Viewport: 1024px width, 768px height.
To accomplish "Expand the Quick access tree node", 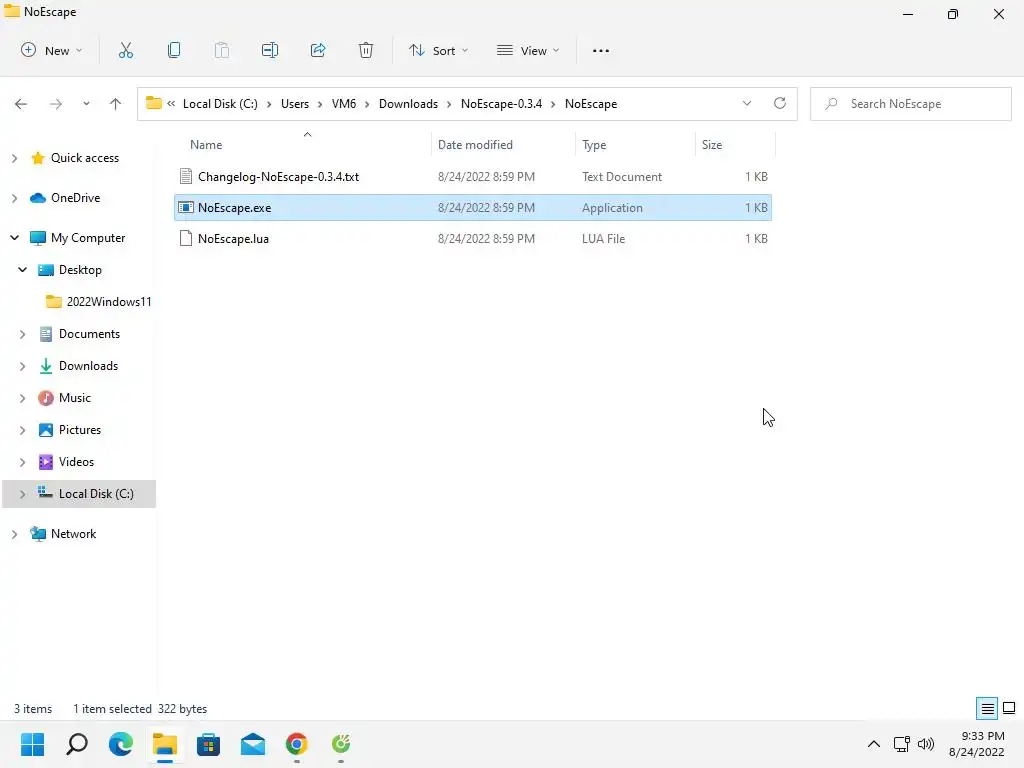I will pos(14,158).
